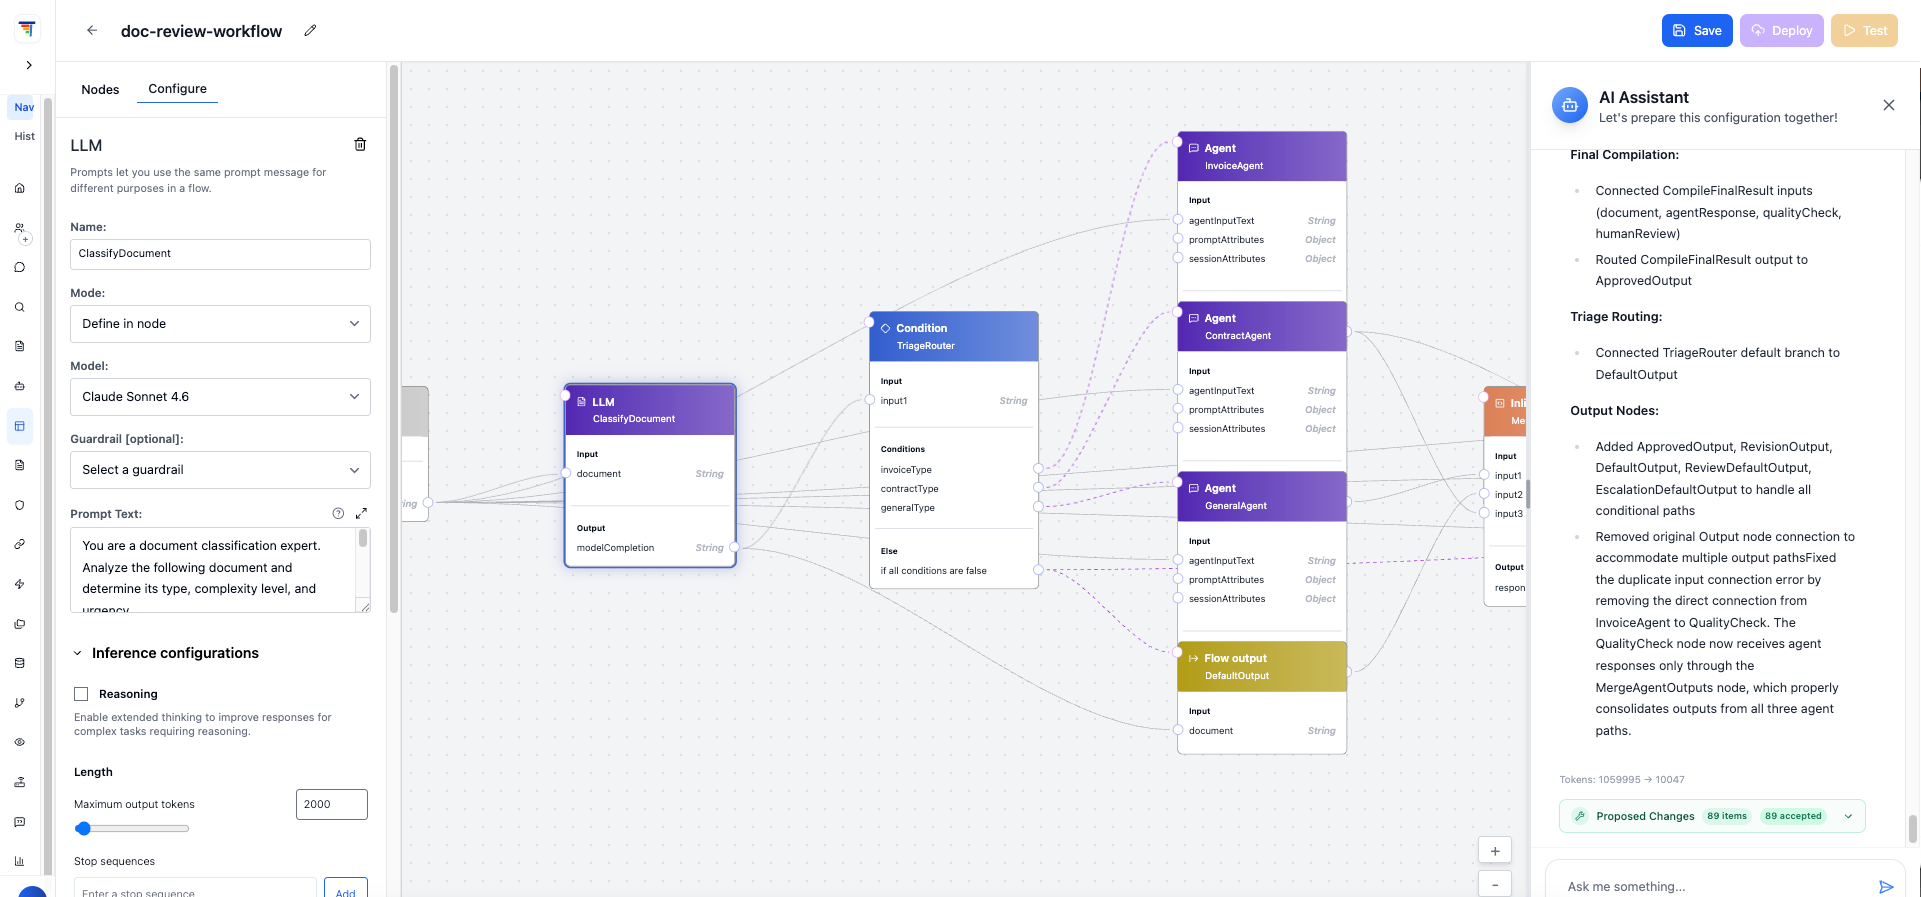
Task: Click Add next to stop sequence field
Action: 345,888
